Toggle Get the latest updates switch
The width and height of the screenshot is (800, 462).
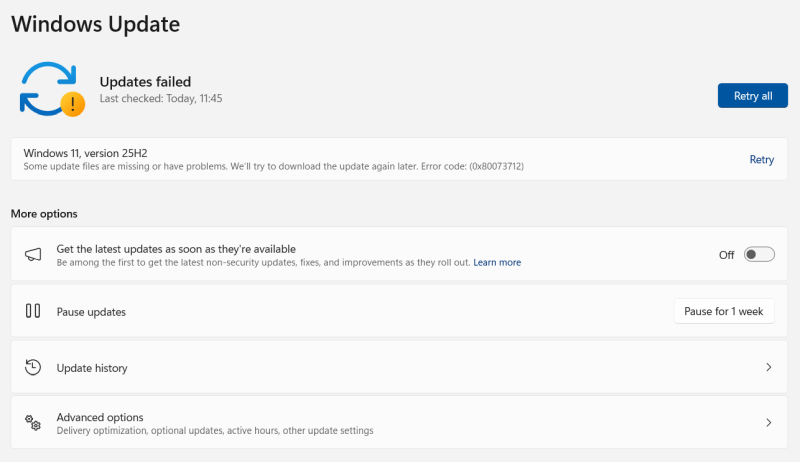pyautogui.click(x=759, y=254)
